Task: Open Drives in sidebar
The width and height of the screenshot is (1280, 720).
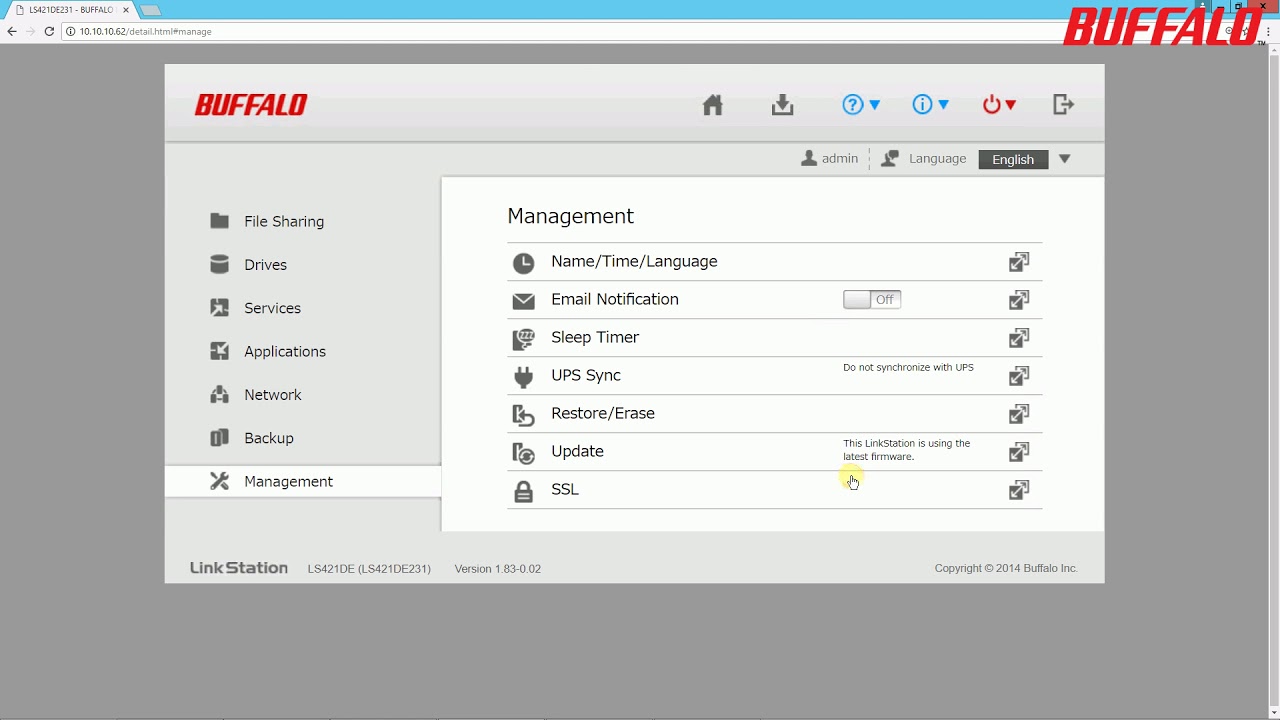Action: click(x=303, y=265)
